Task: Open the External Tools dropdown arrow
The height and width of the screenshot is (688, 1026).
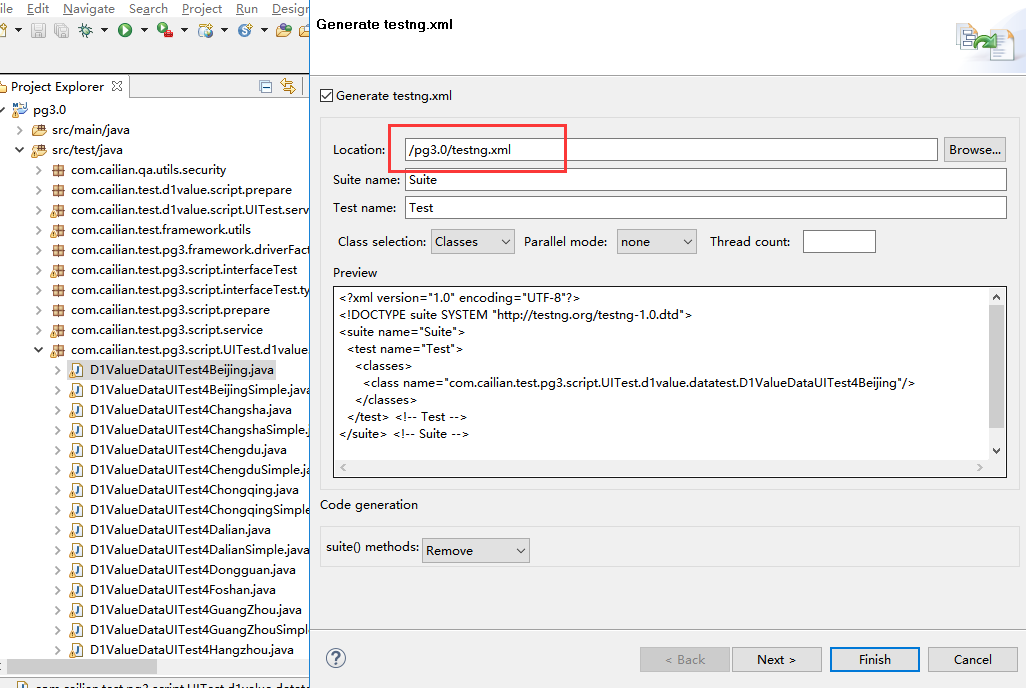Action: point(184,30)
